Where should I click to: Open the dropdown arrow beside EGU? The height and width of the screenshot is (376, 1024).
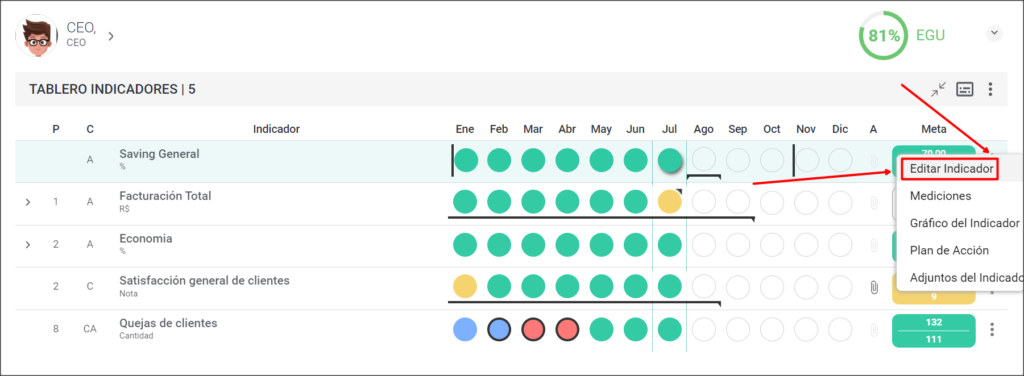click(x=994, y=33)
